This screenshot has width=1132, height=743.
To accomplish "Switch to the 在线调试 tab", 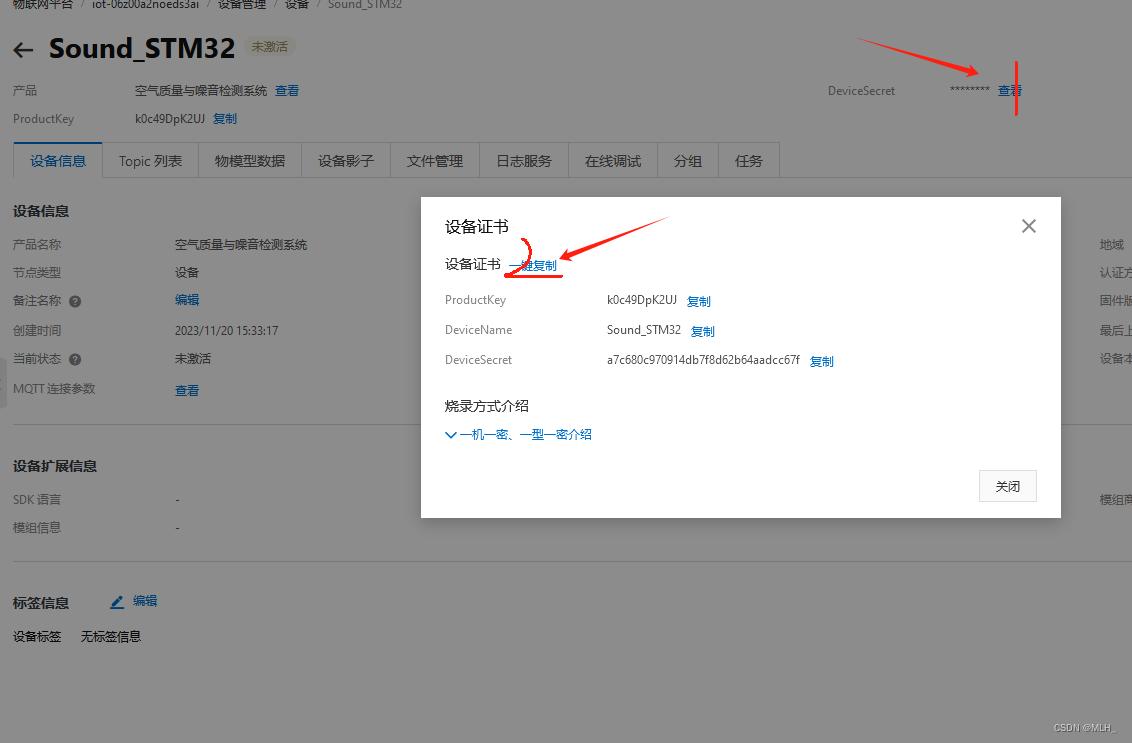I will point(613,161).
